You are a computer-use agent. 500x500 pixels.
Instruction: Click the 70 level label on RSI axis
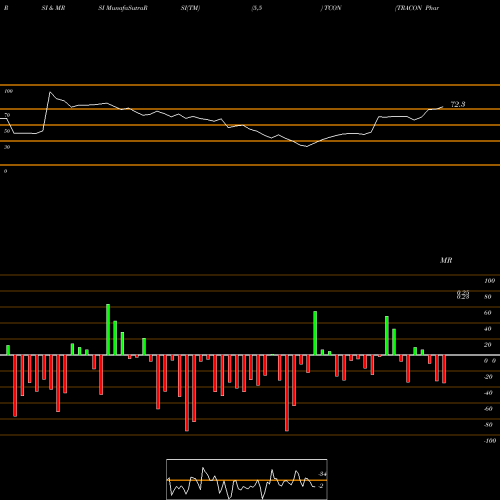(7, 115)
